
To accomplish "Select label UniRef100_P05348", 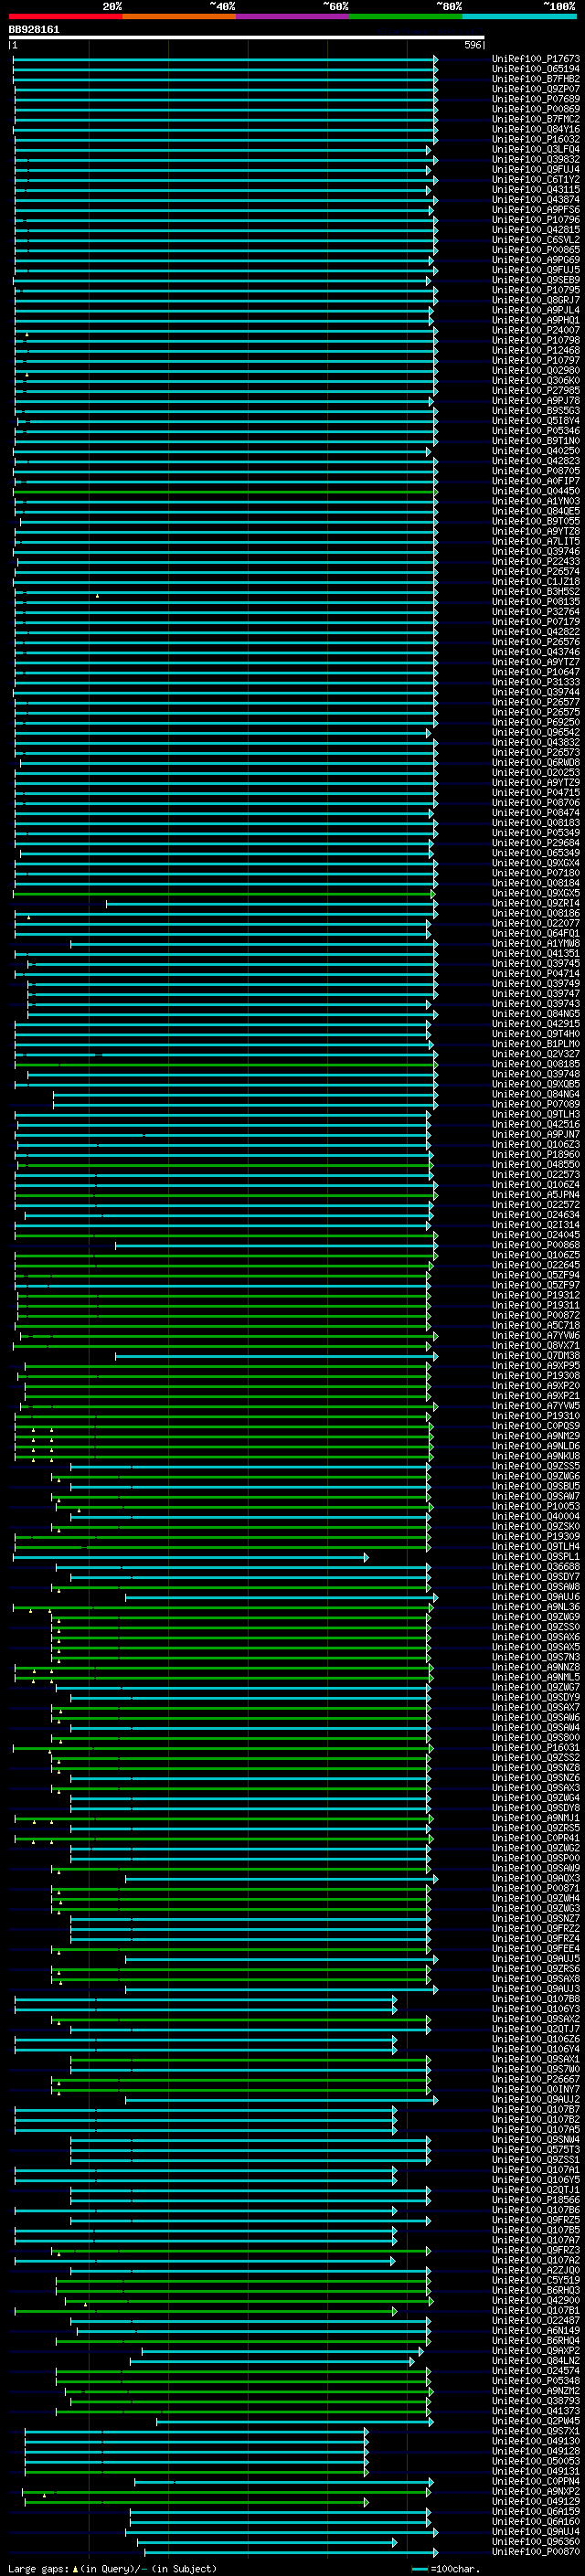I will tap(536, 2380).
